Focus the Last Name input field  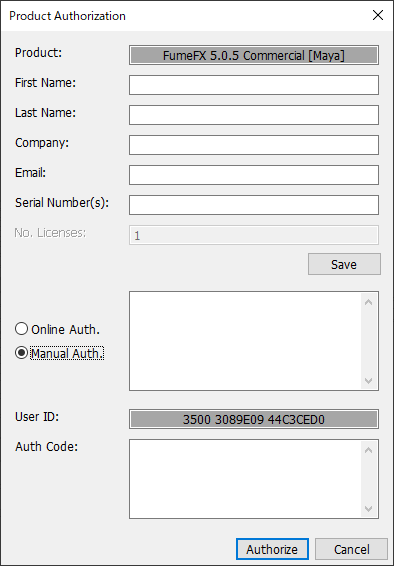tap(254, 115)
